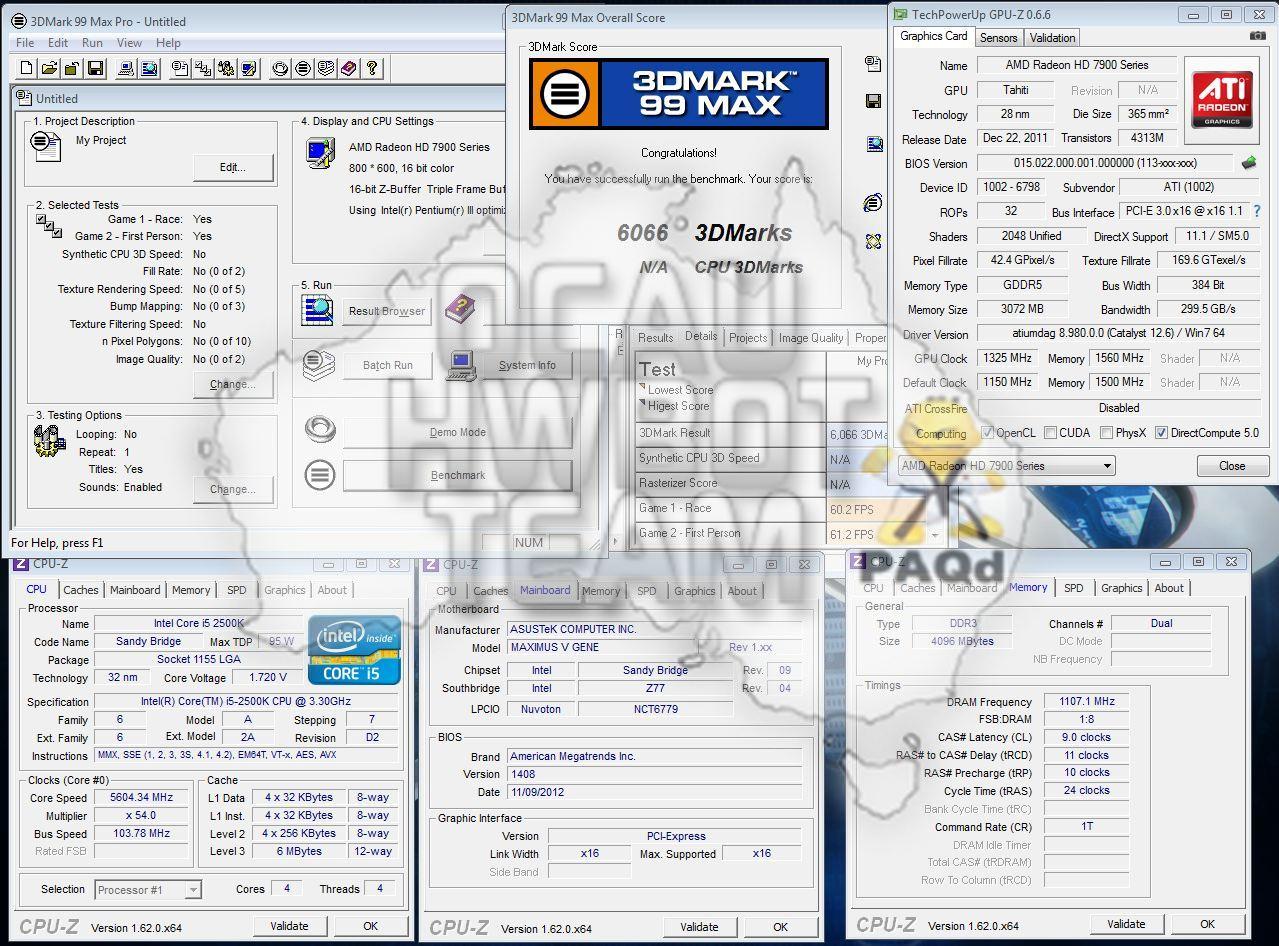Click the Game 1 - Race 60.2 FPS cell
This screenshot has height=946, width=1279.
[877, 509]
